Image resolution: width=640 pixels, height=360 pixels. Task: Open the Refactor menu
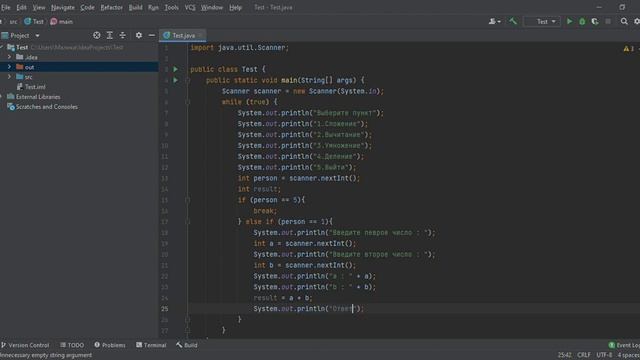point(111,7)
